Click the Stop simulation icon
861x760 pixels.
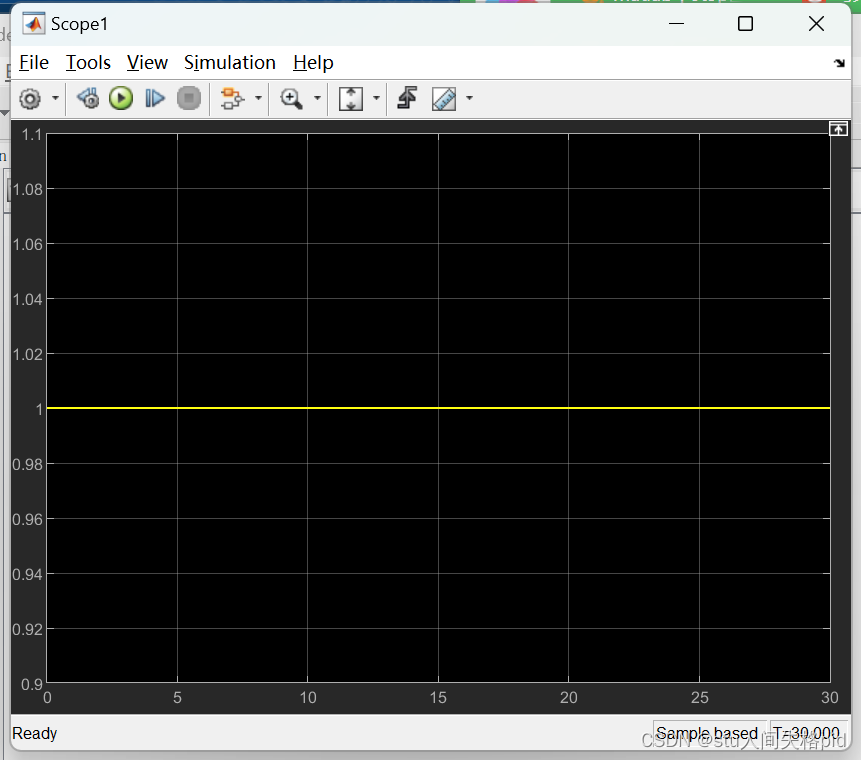click(x=189, y=98)
